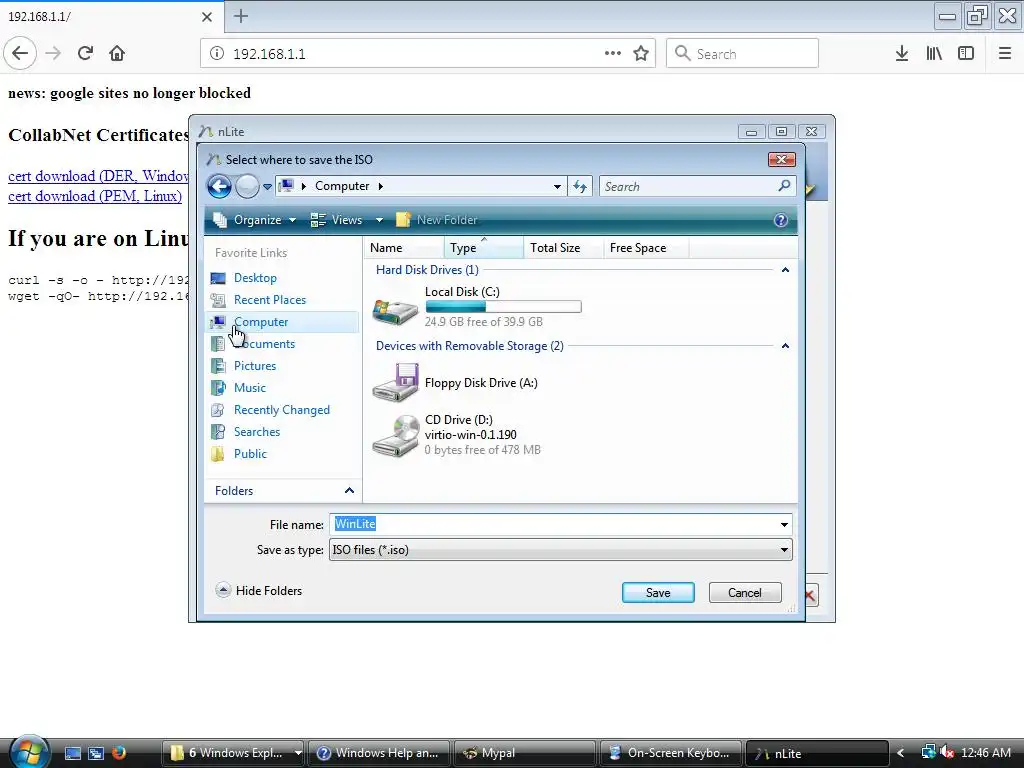The width and height of the screenshot is (1024, 768).
Task: Sort by the Type column header
Action: pos(483,248)
